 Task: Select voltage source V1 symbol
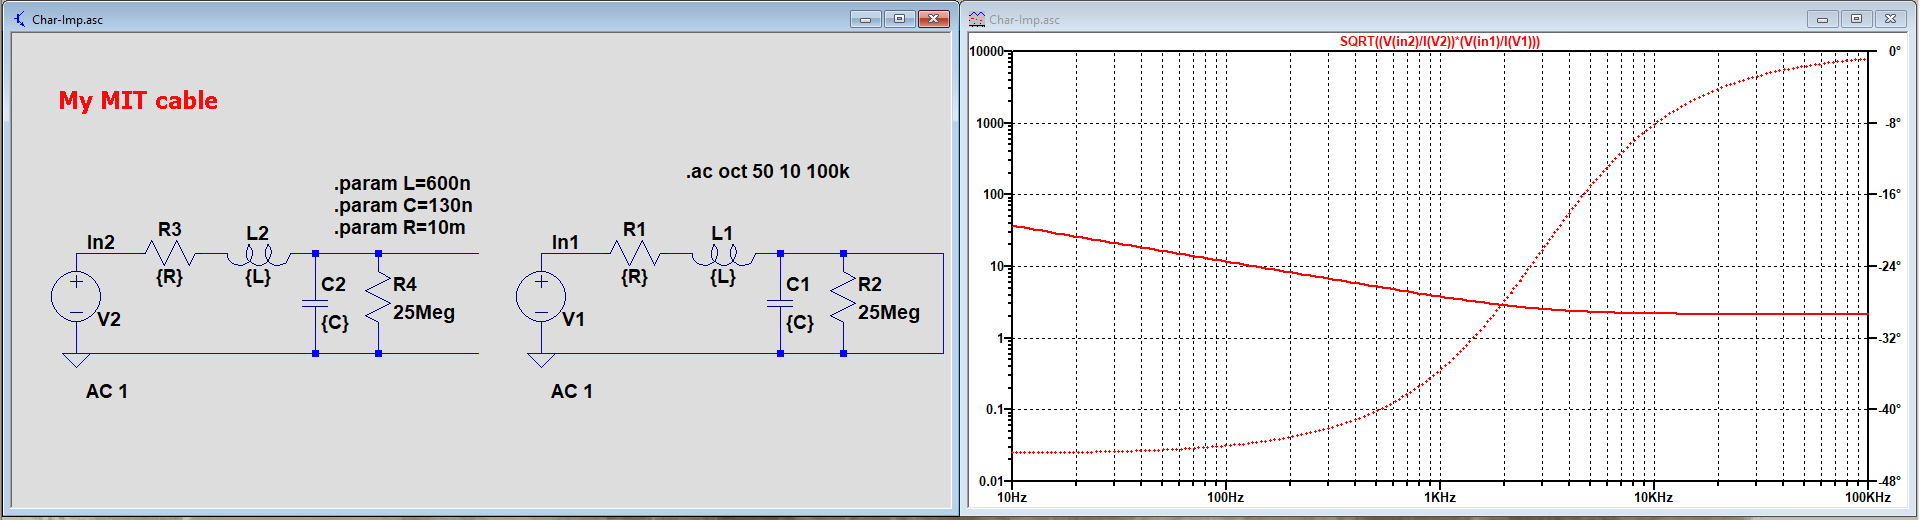tap(541, 297)
